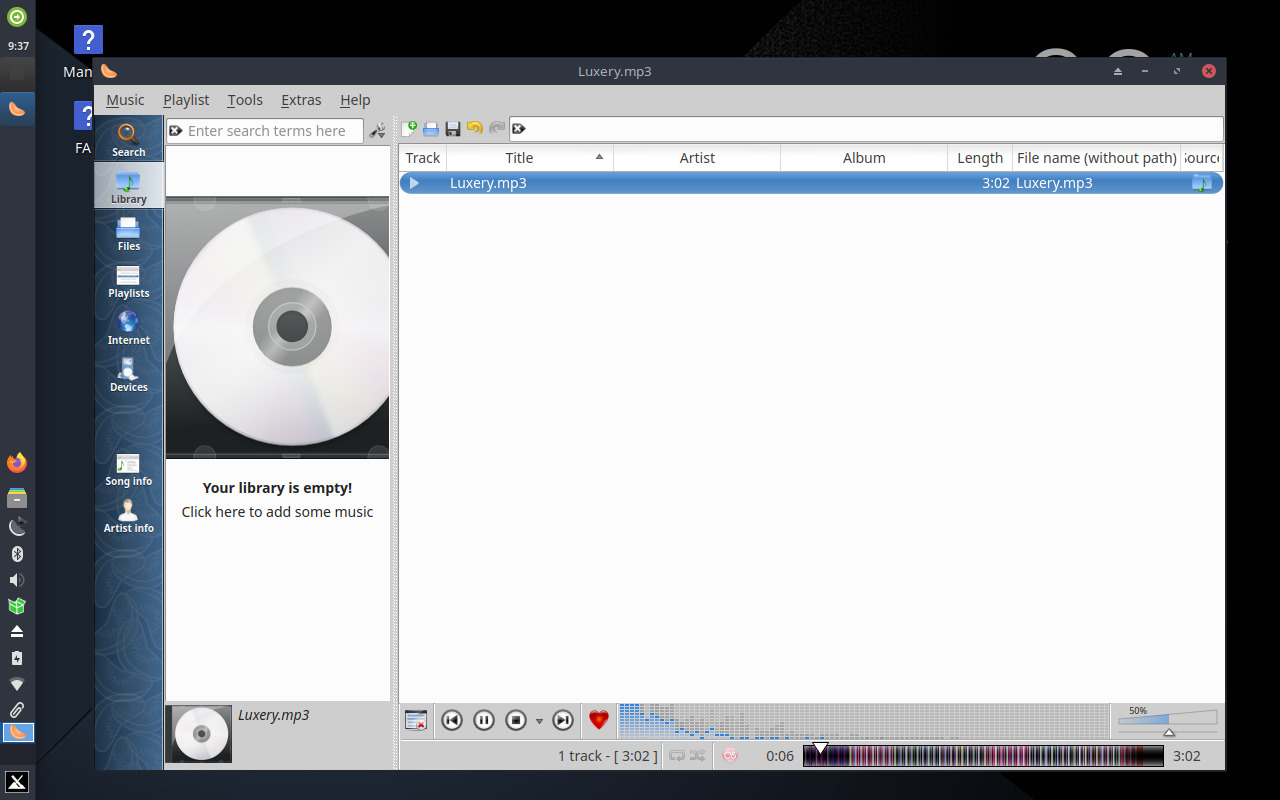Open library search options wrench dropdown
Viewport: 1280px width, 800px height.
[x=377, y=131]
